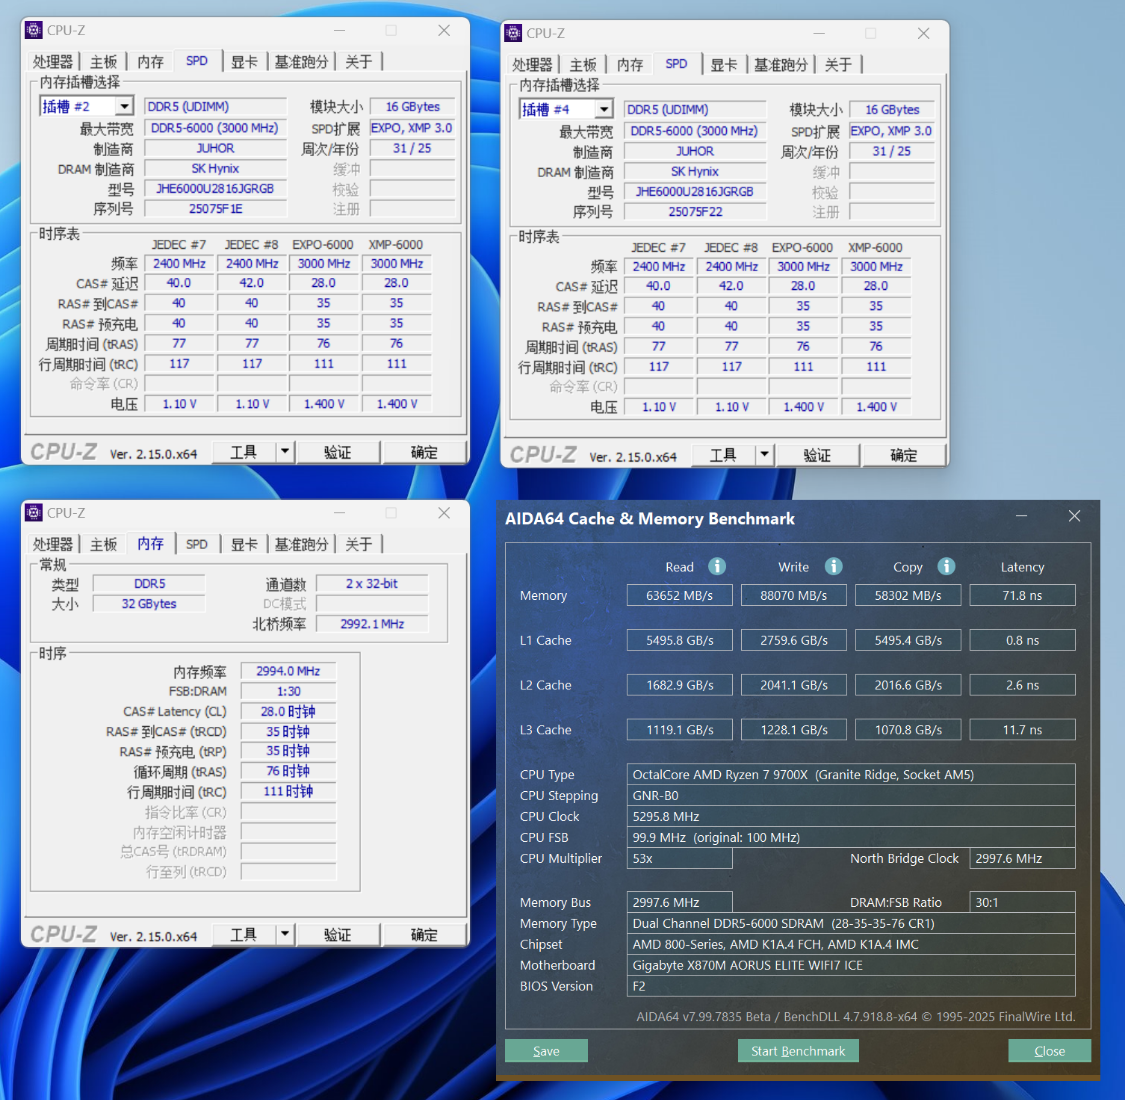The height and width of the screenshot is (1100, 1125).
Task: Click 验证 button in slot #2 CPU-Z window
Action: coord(337,452)
